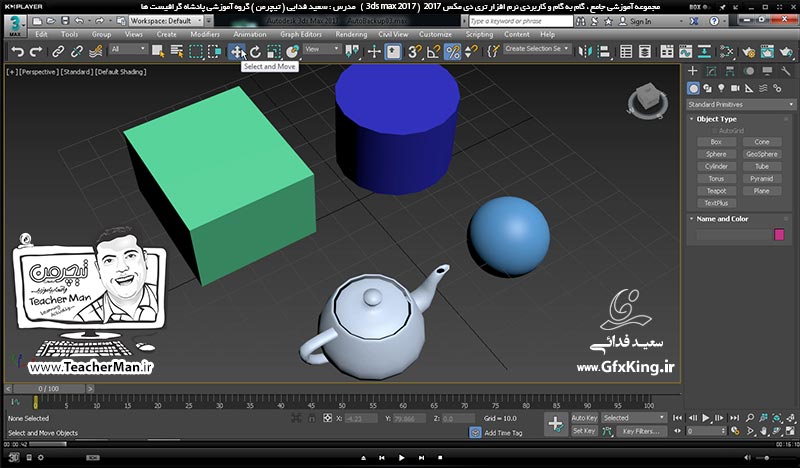This screenshot has height=468, width=800.
Task: Open the reference coordinate system View dropdown
Action: tap(322, 49)
